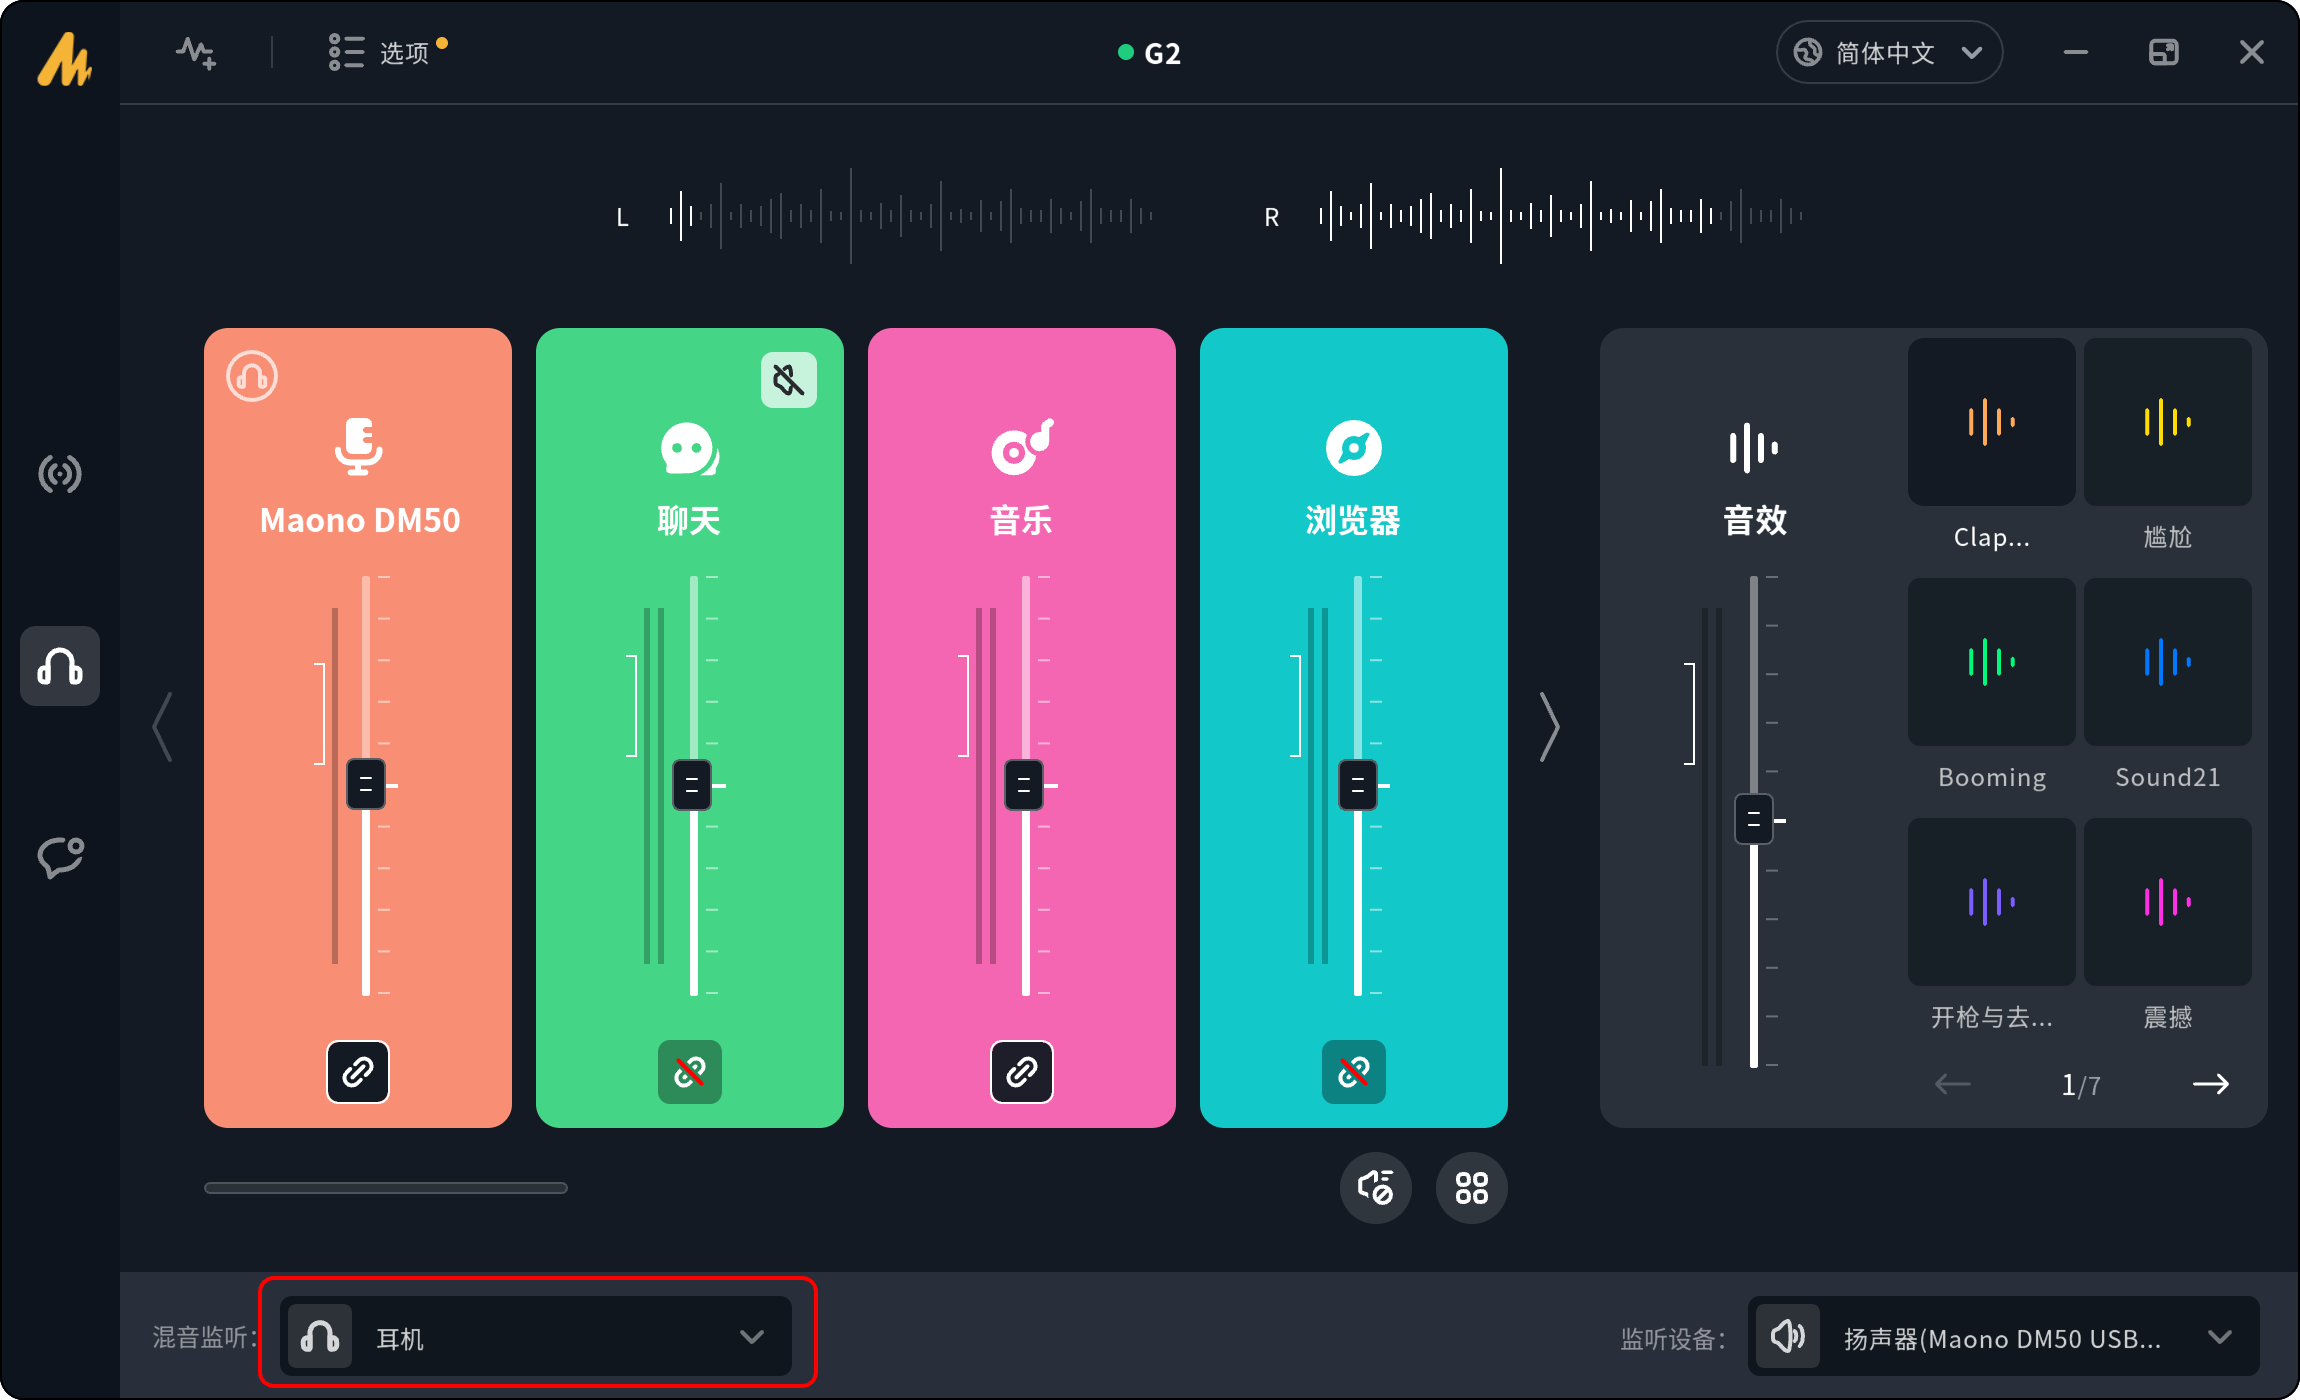This screenshot has width=2300, height=1400.
Task: Play the Booming sound effect pad
Action: pyautogui.click(x=1991, y=662)
